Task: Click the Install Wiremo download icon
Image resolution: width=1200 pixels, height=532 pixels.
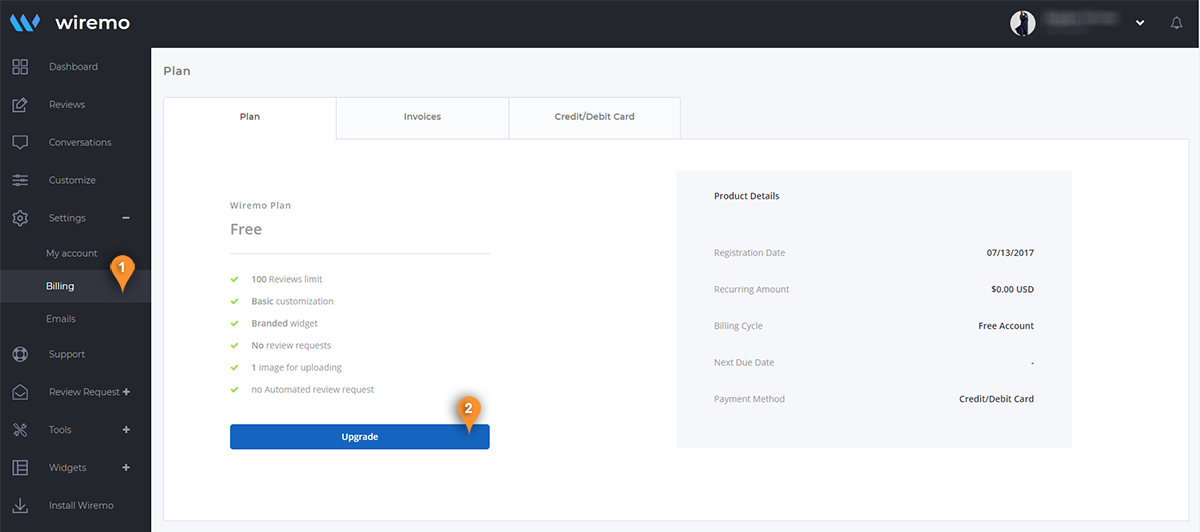Action: [20, 505]
